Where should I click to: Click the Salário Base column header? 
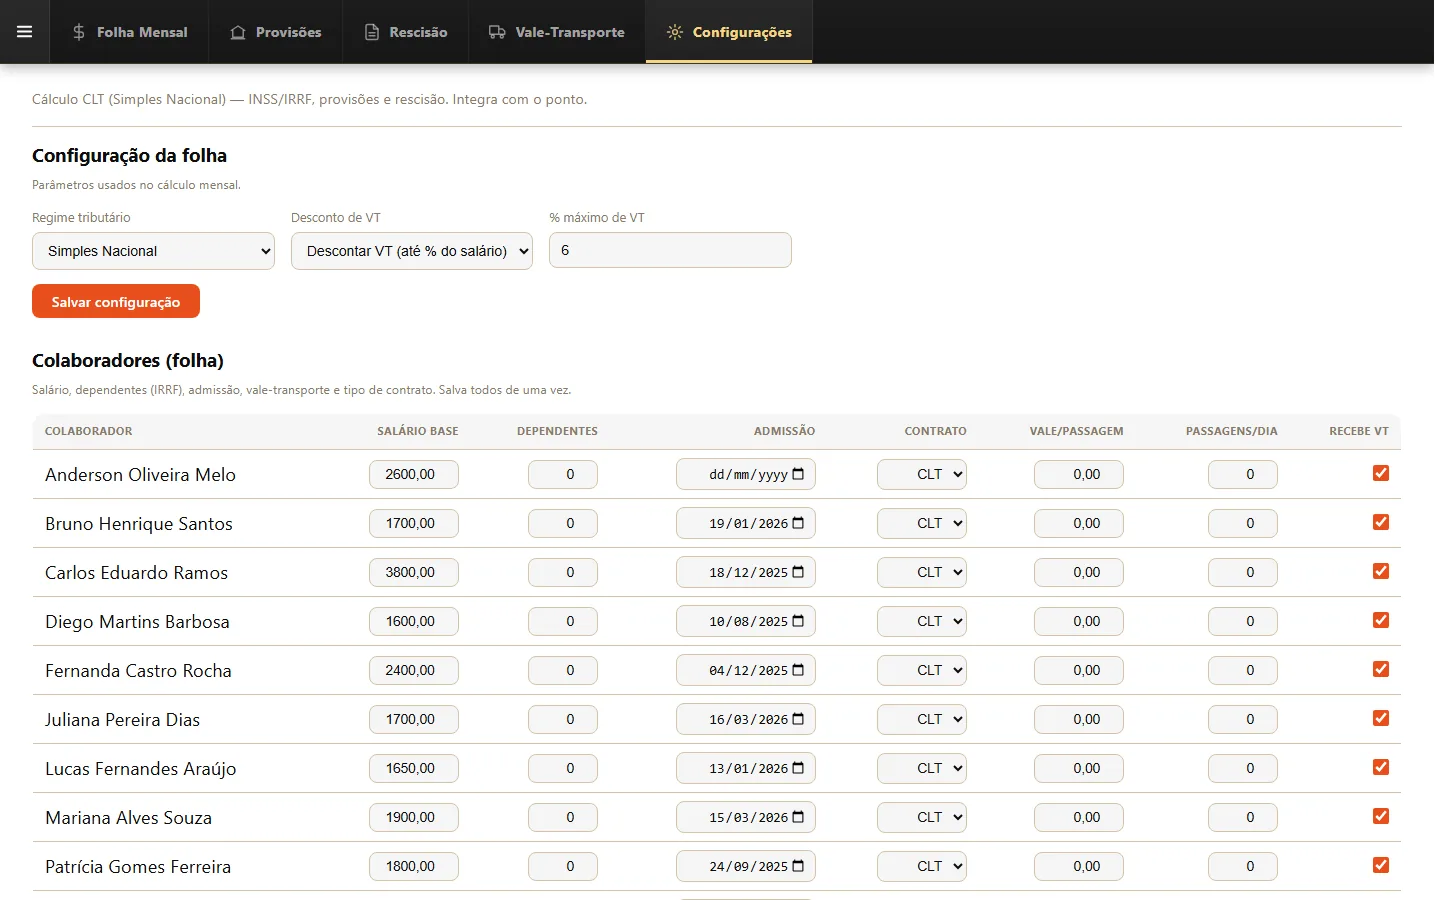coord(418,431)
